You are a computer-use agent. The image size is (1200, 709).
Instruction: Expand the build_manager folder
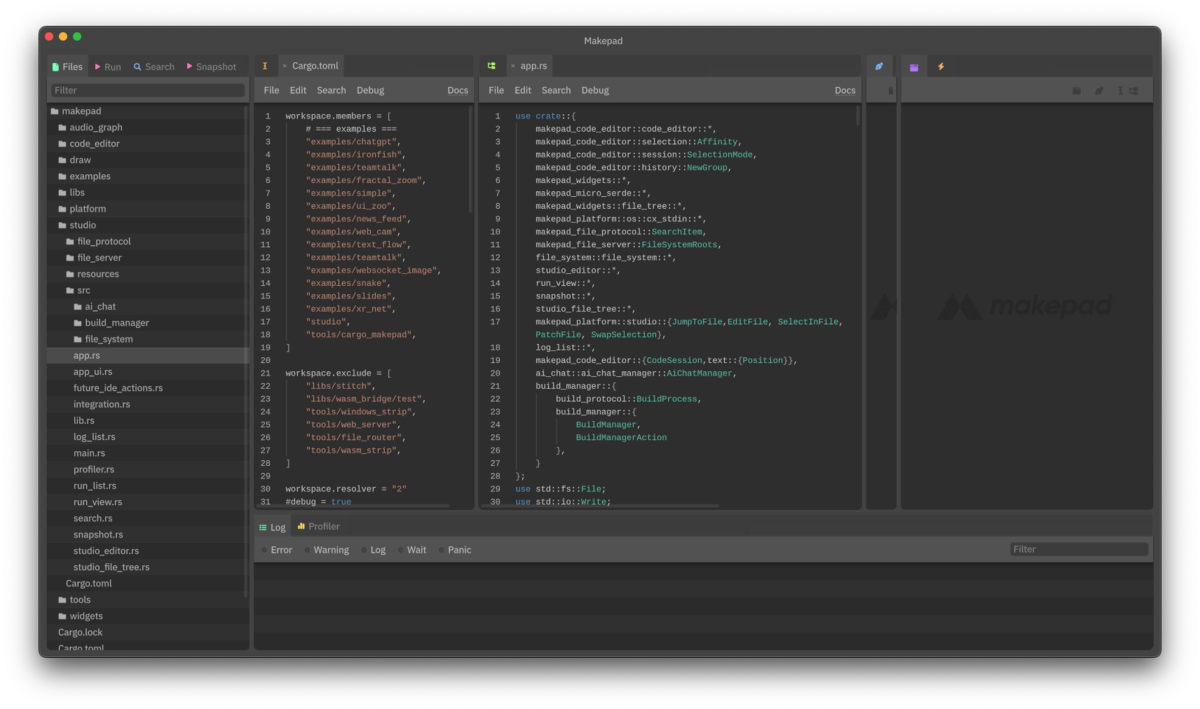148,323
